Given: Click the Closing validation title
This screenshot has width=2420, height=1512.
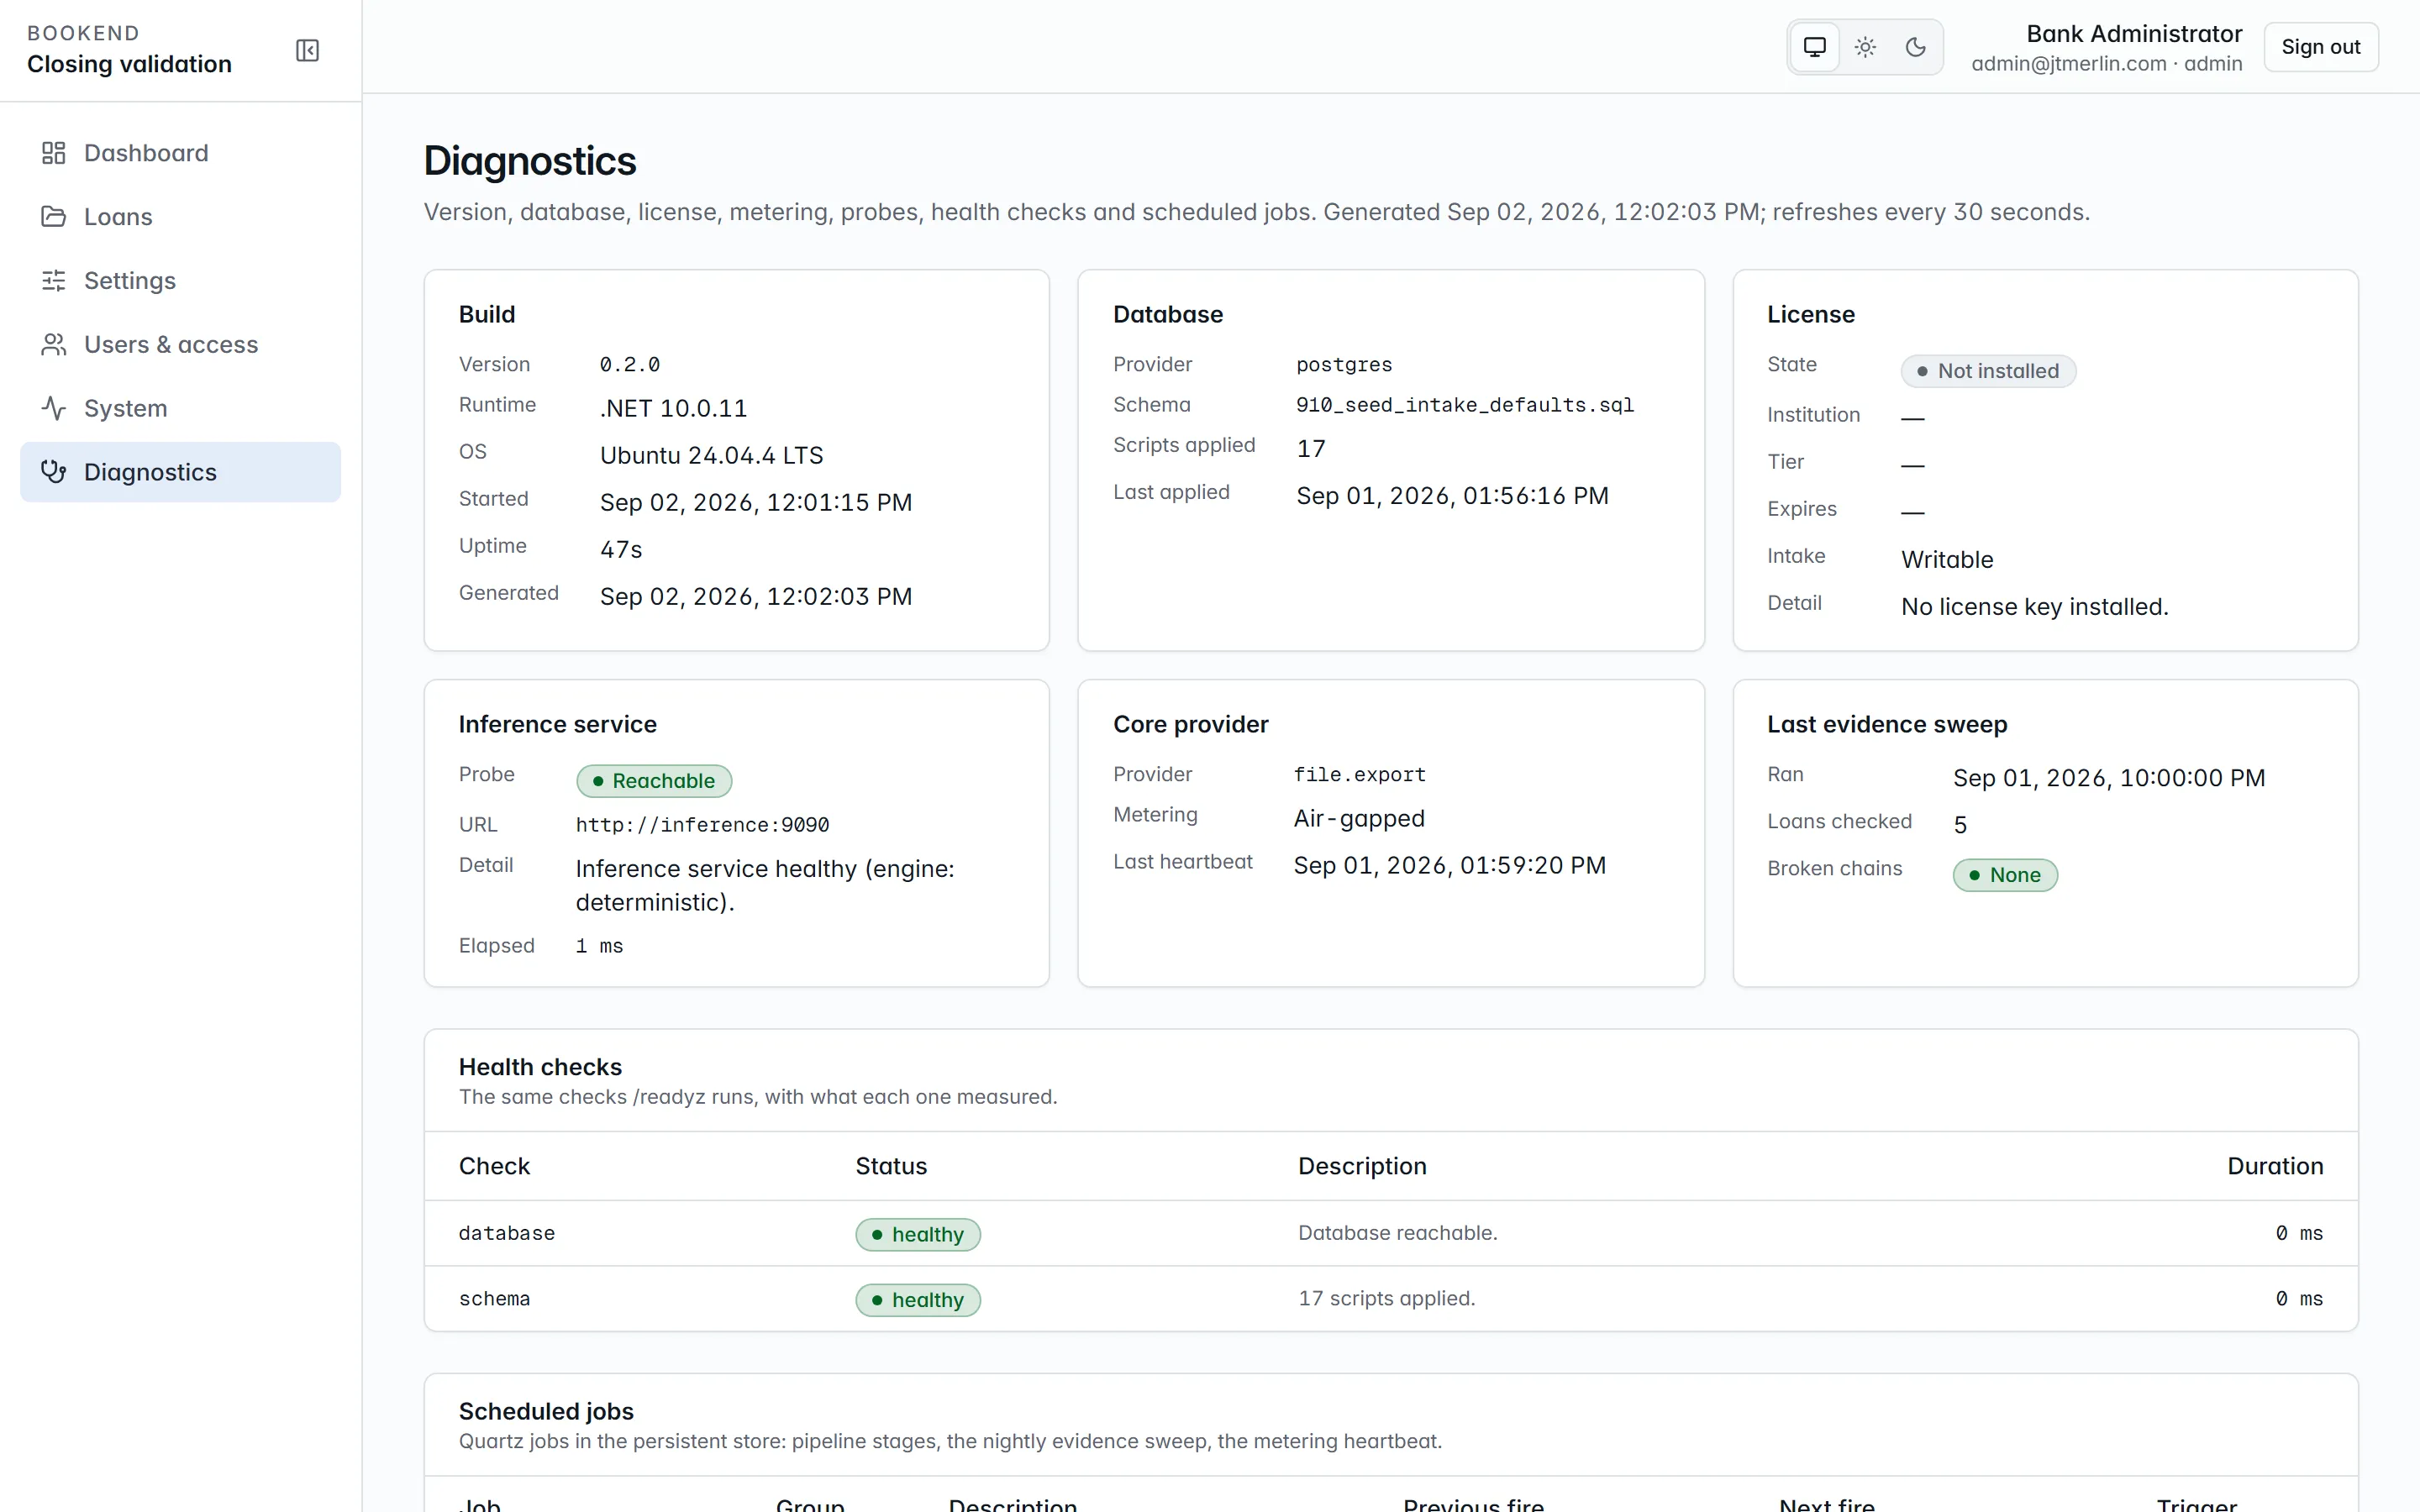Looking at the screenshot, I should (x=129, y=64).
